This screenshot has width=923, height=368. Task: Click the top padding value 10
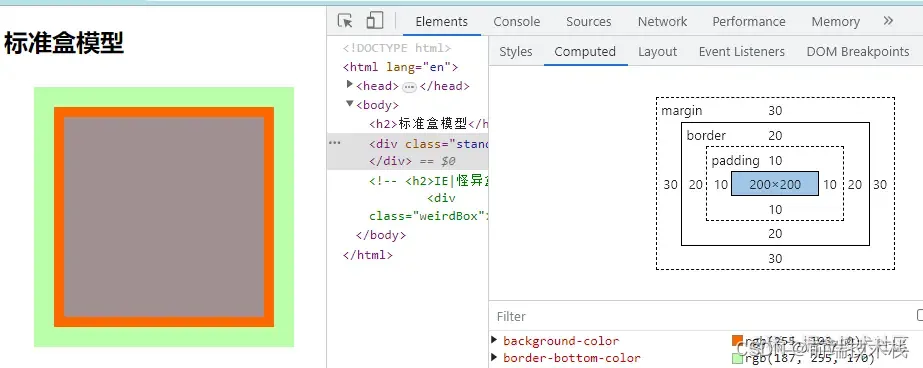[775, 160]
